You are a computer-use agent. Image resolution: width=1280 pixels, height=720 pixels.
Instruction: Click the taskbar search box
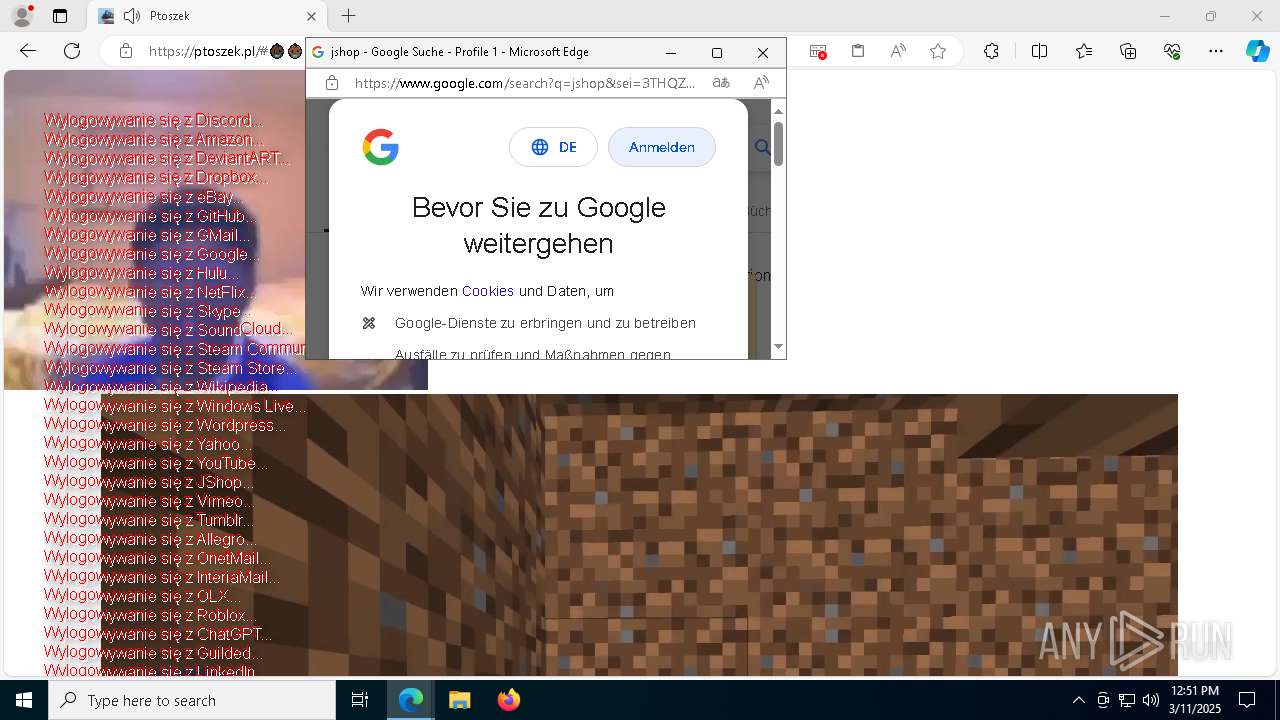click(192, 700)
